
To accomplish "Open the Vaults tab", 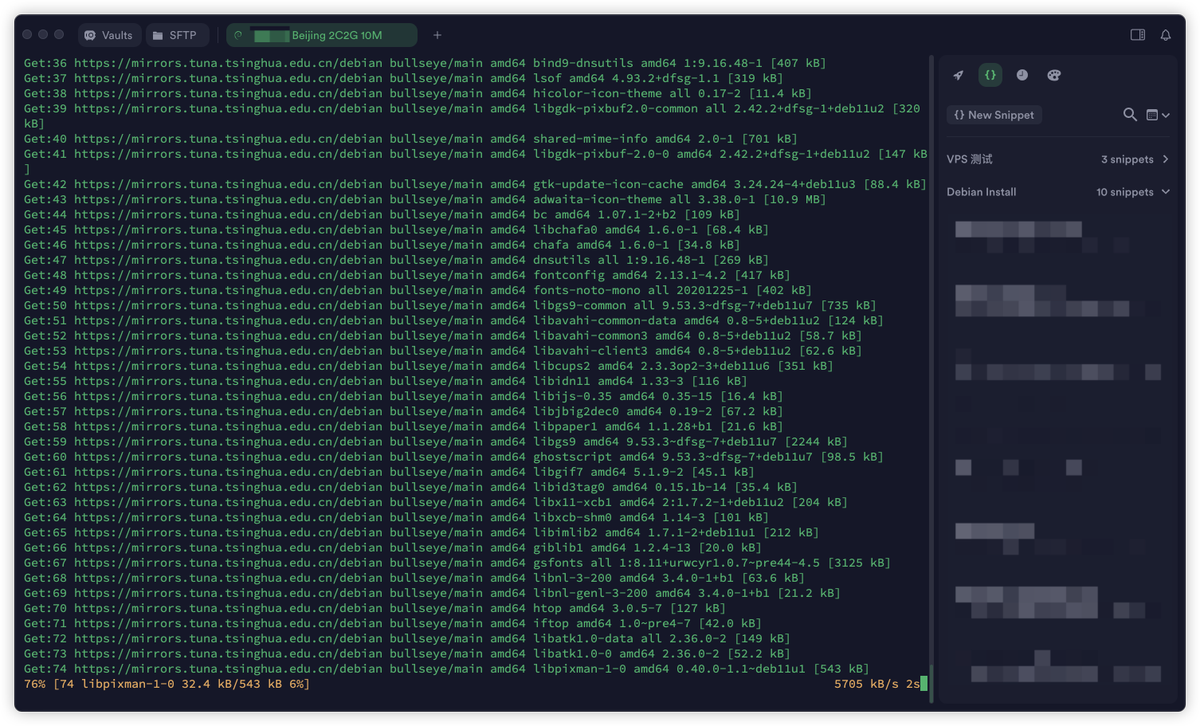I will tap(109, 35).
